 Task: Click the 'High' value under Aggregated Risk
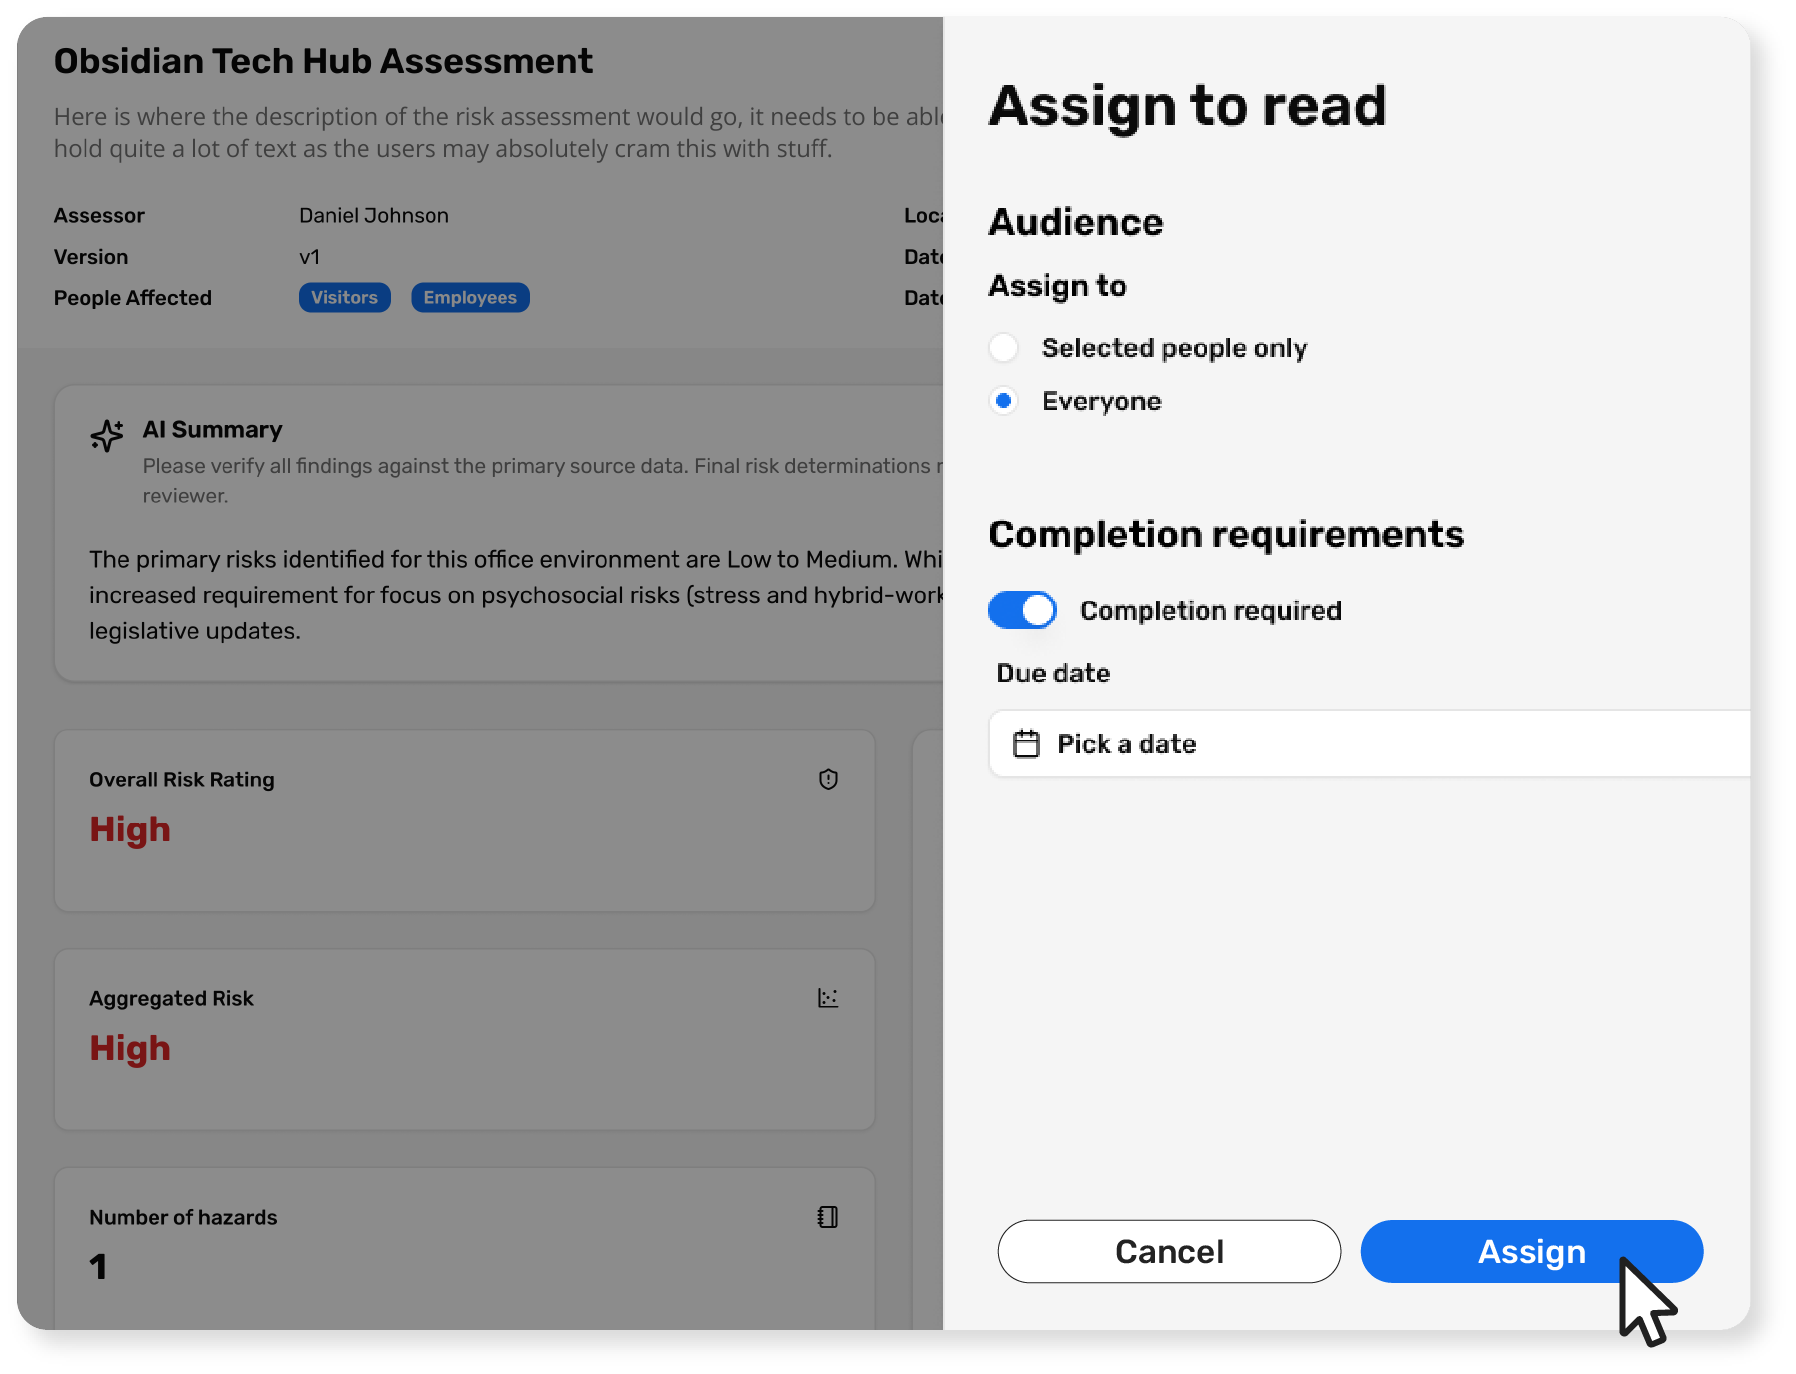(130, 1049)
